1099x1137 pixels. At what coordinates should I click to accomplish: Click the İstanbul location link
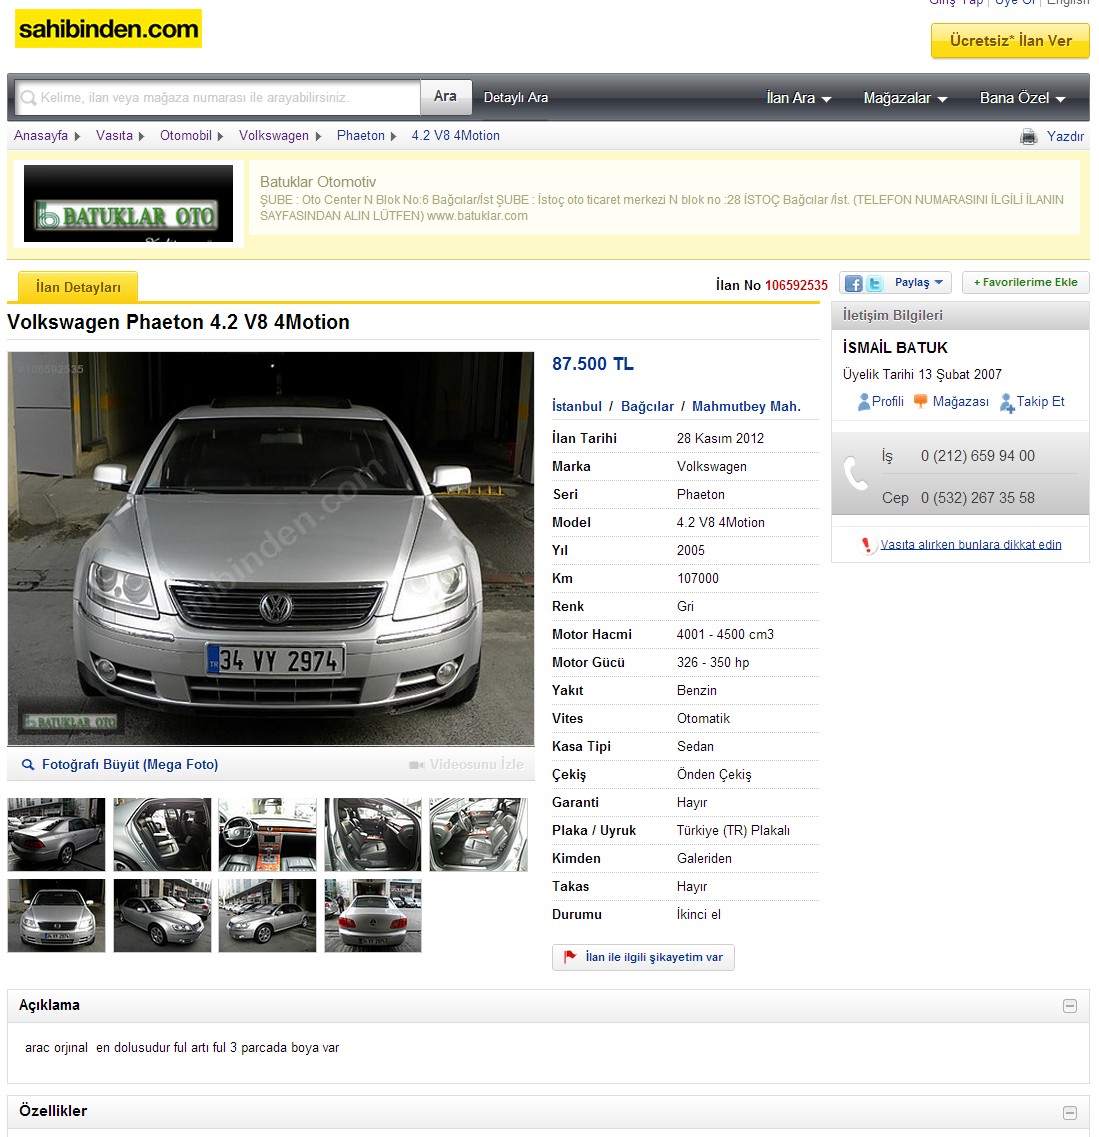(x=576, y=406)
